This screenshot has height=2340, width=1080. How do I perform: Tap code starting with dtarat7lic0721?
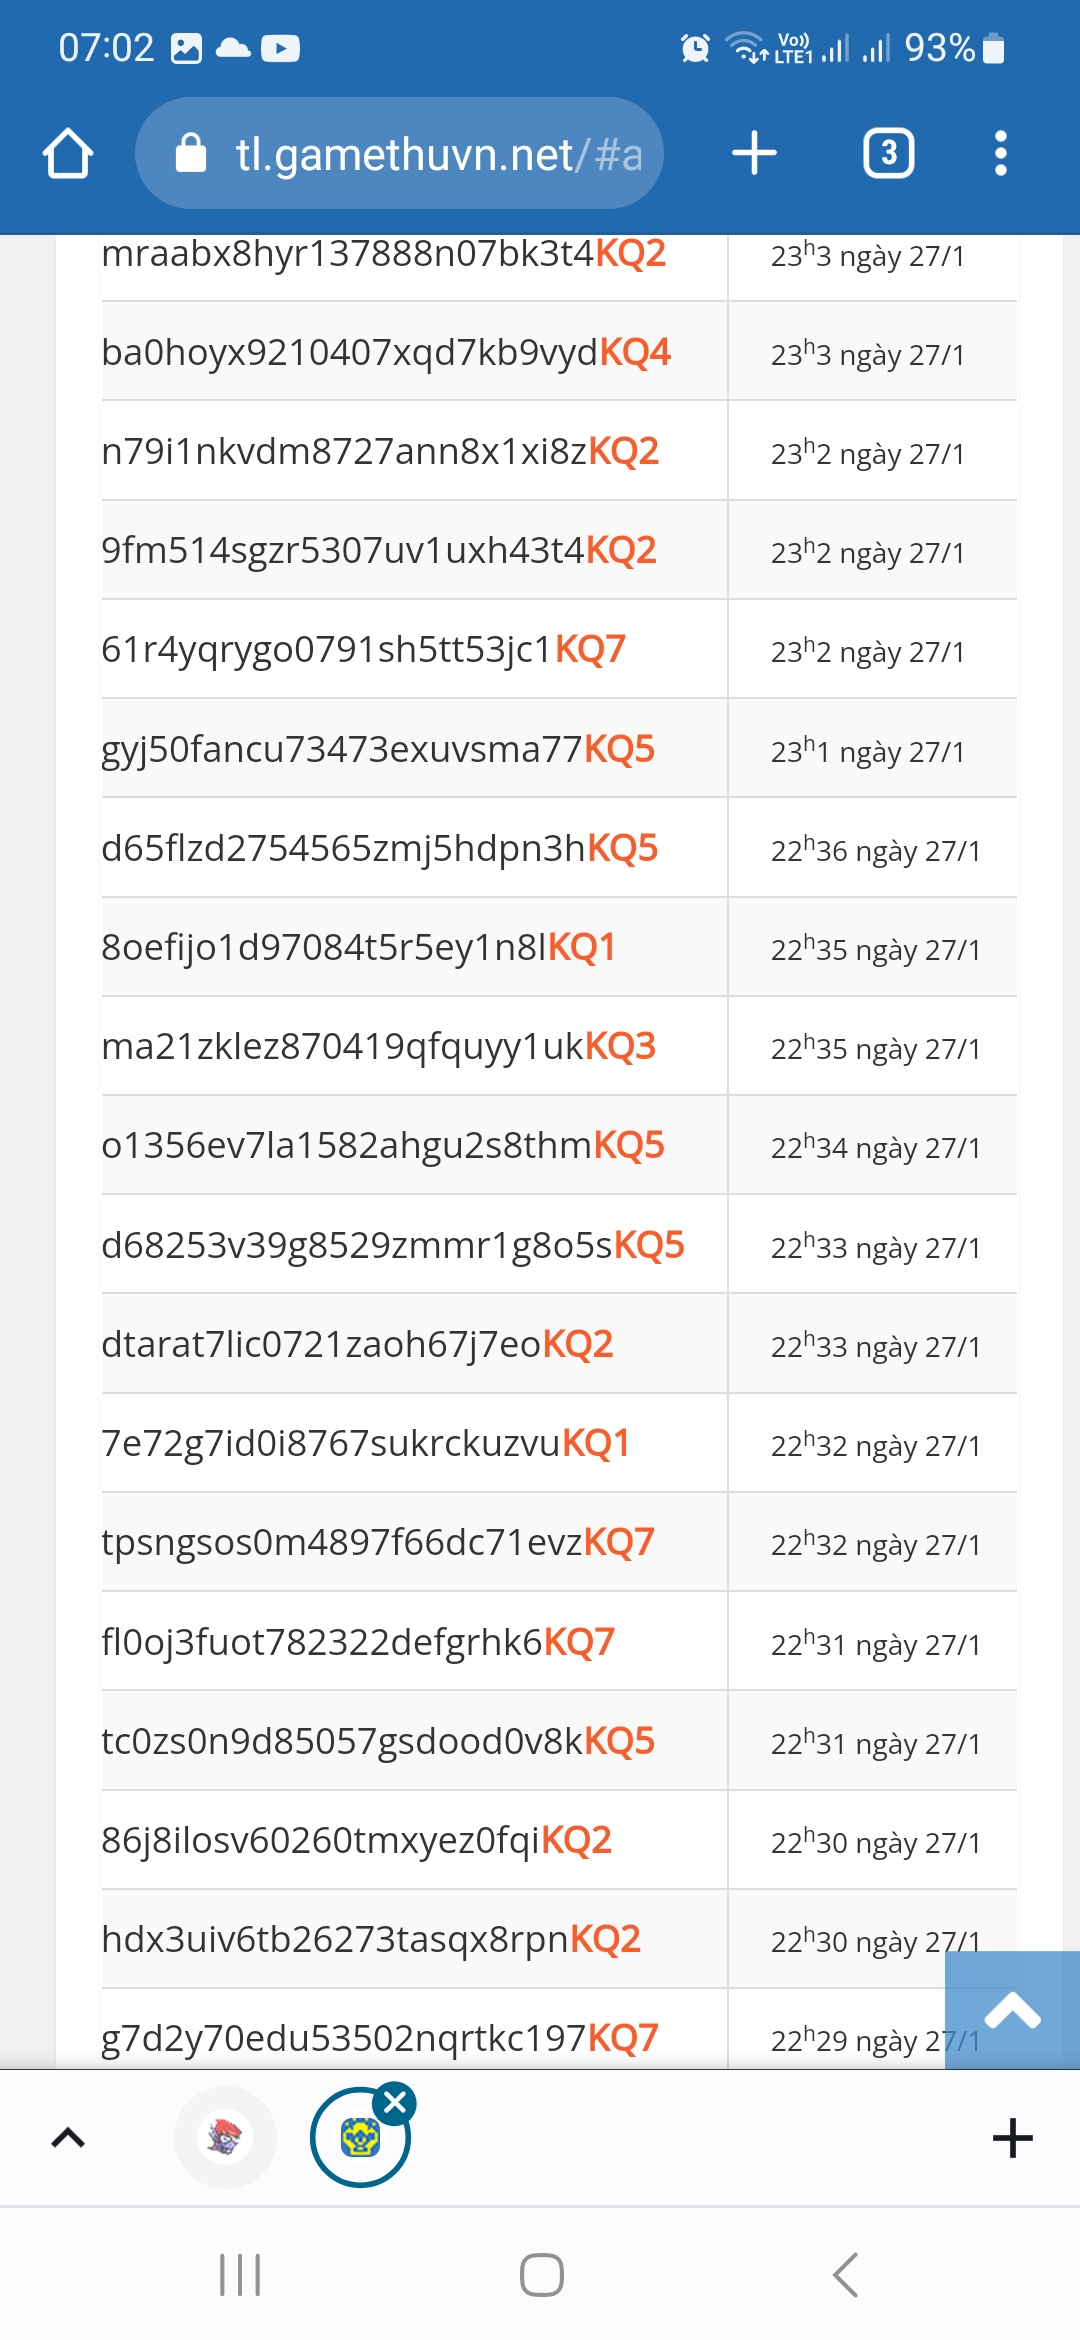(357, 1344)
